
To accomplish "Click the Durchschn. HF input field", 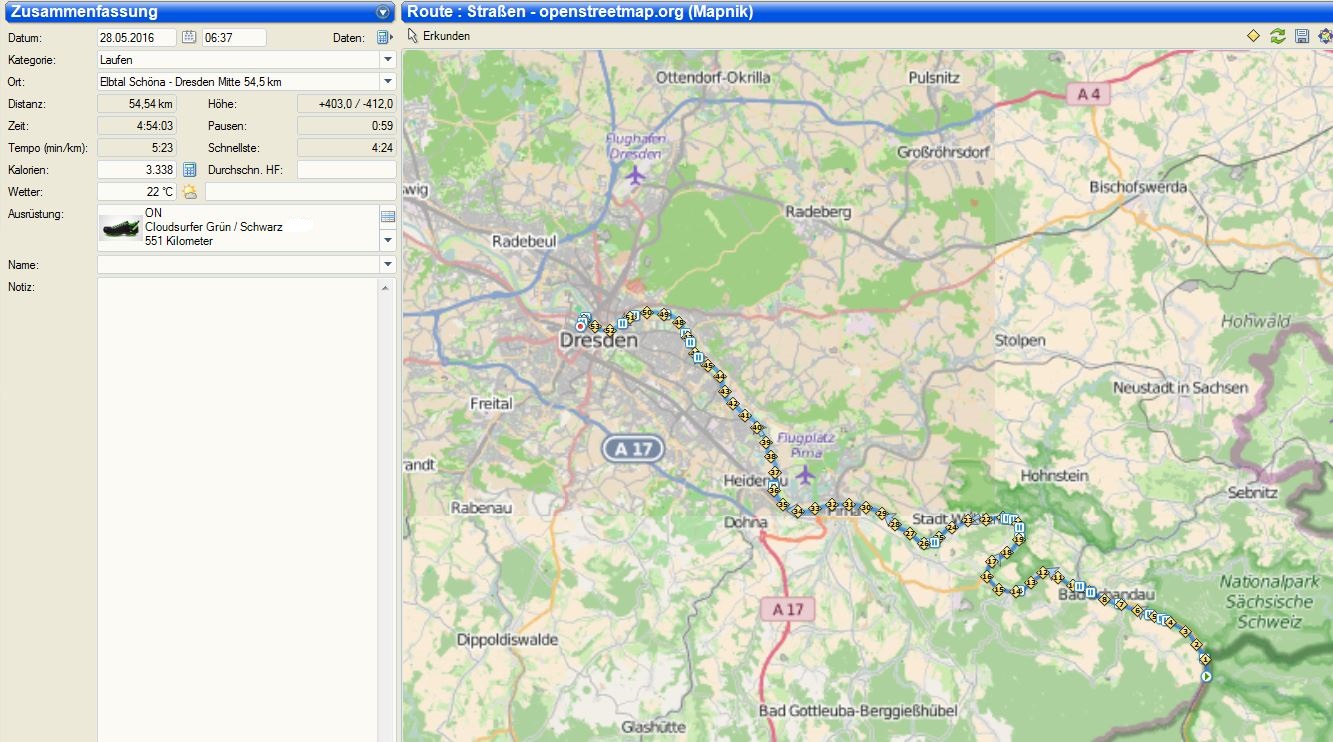I will click(346, 170).
